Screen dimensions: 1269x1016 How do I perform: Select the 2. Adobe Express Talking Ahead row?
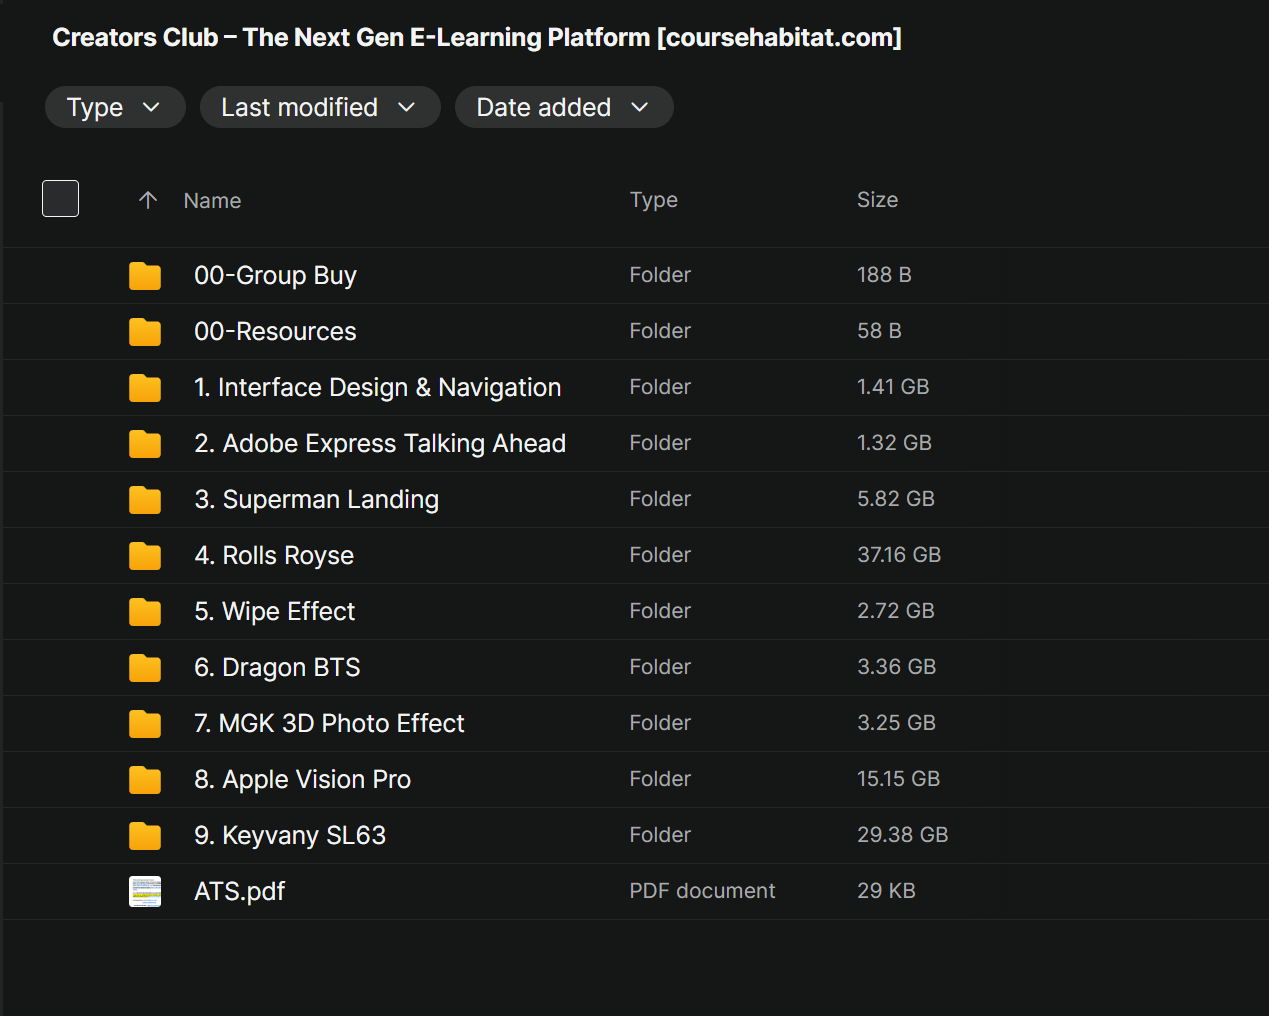[x=380, y=444]
